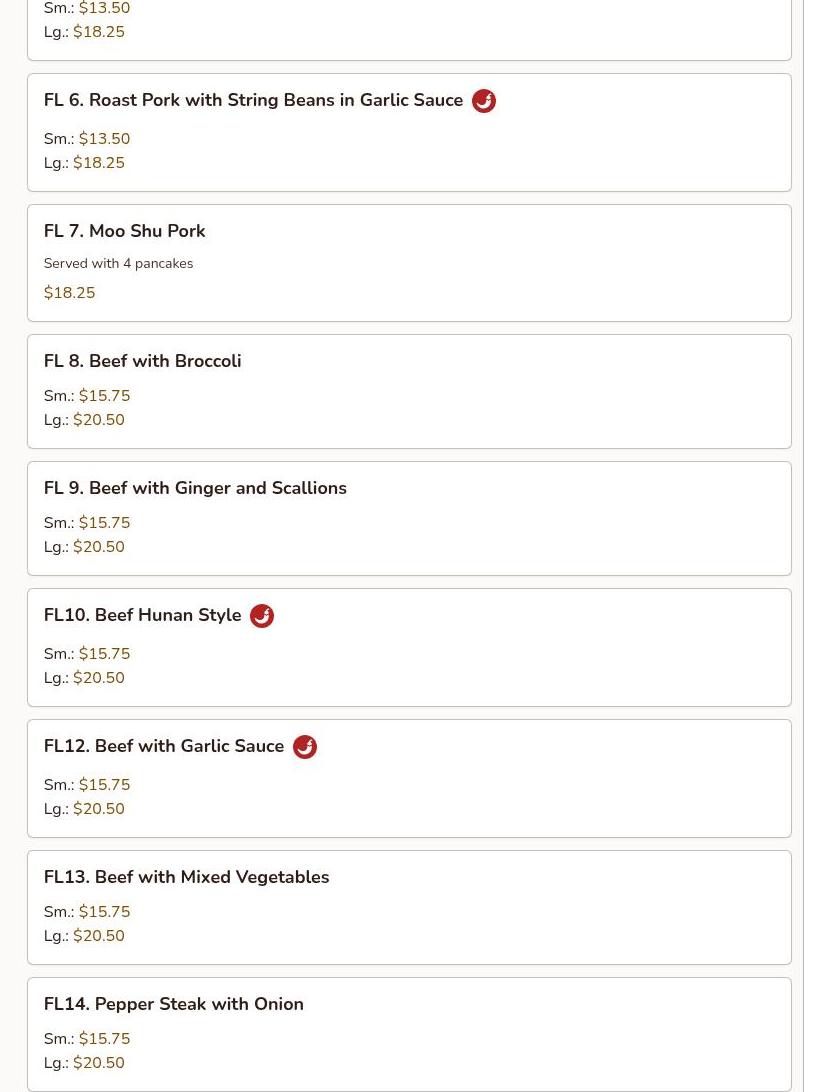Image resolution: width=824 pixels, height=1092 pixels.
Task: Select FL 9. Beef with Ginger and Scallions
Action: [x=195, y=488]
